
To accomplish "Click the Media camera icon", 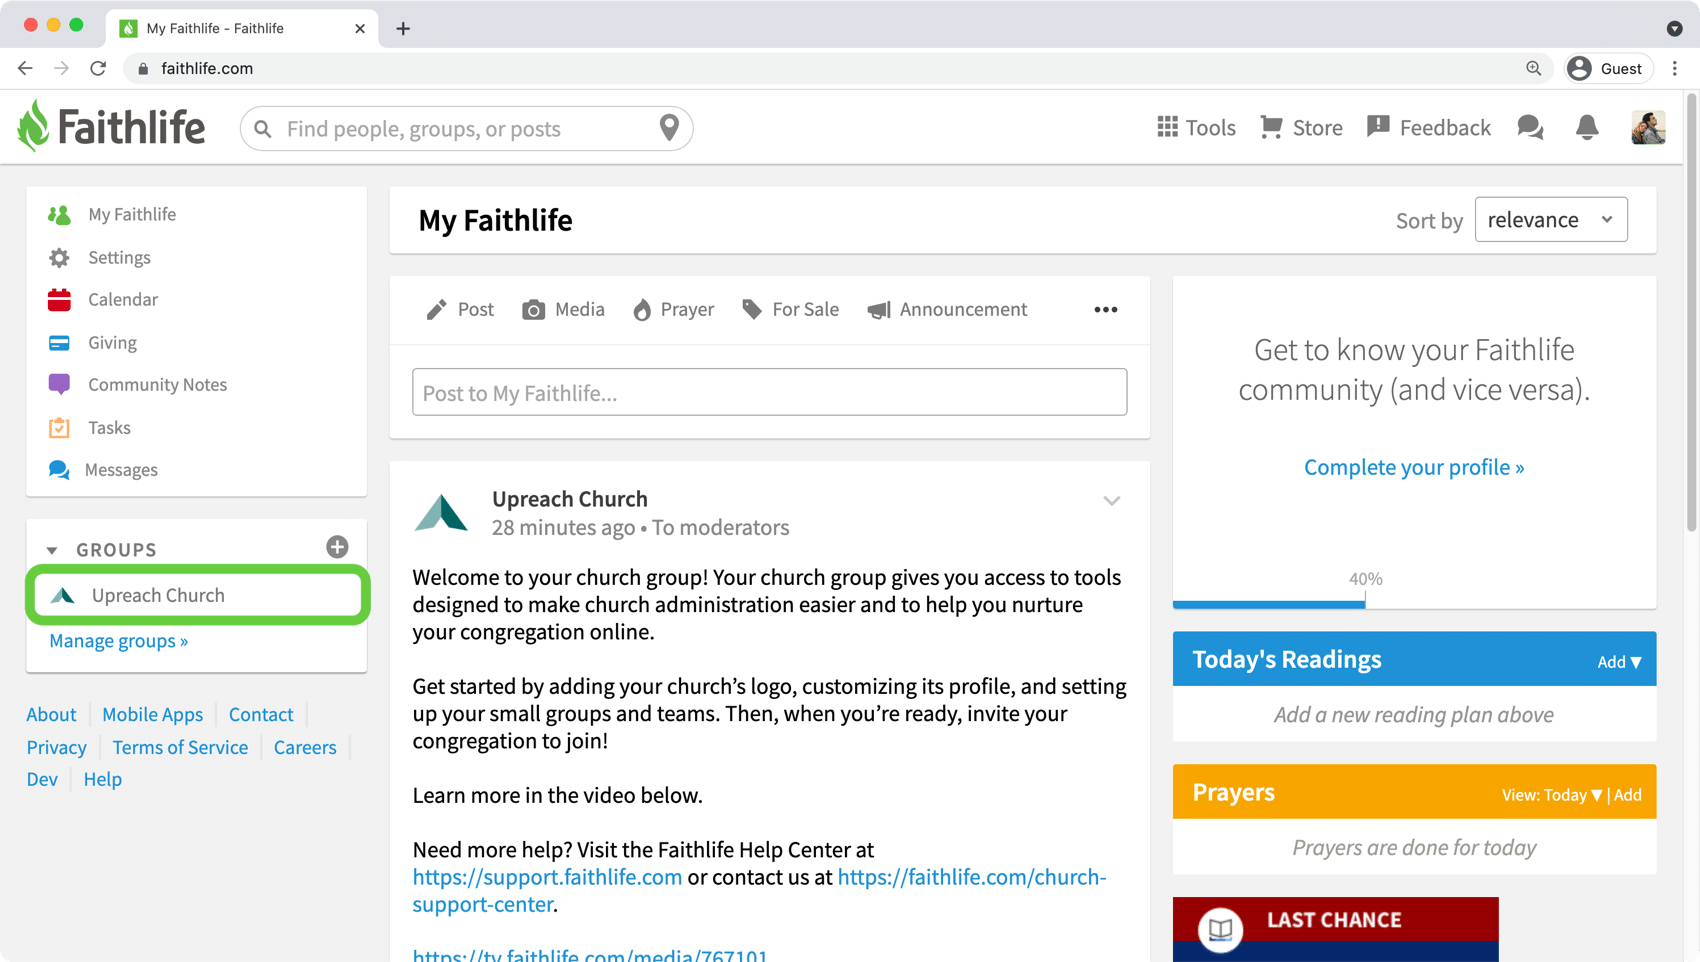I will pyautogui.click(x=534, y=310).
